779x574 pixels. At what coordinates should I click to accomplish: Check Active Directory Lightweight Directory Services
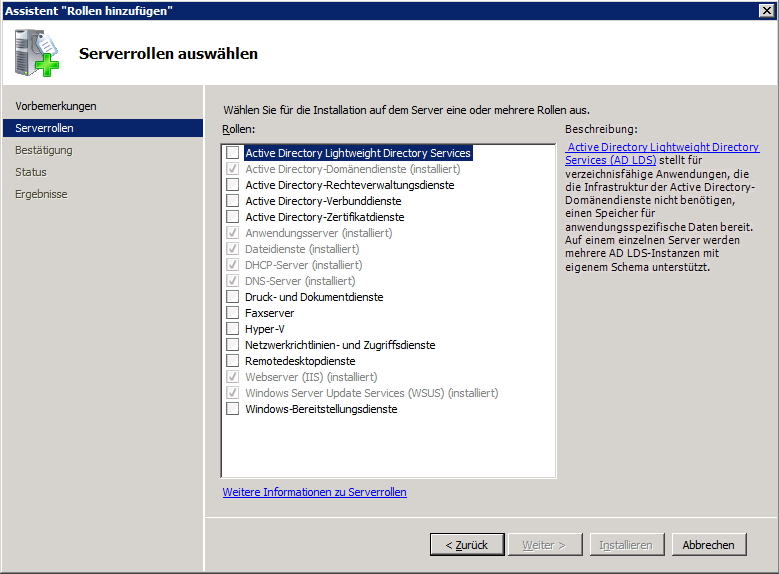[x=233, y=153]
